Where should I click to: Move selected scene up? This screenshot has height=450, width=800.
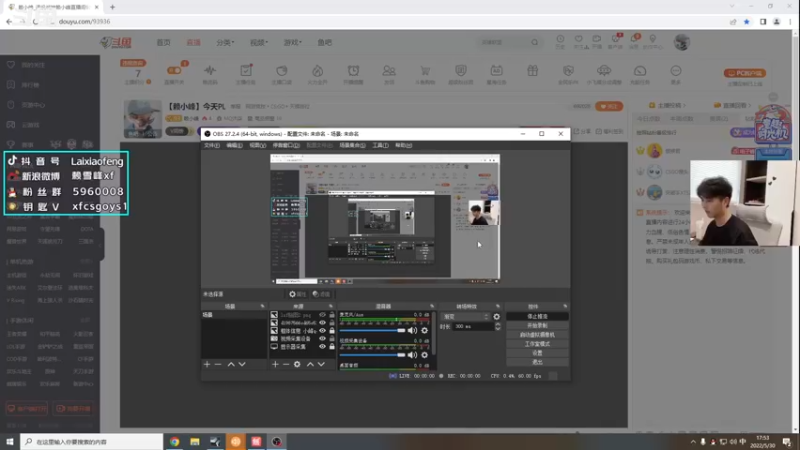pyautogui.click(x=231, y=364)
